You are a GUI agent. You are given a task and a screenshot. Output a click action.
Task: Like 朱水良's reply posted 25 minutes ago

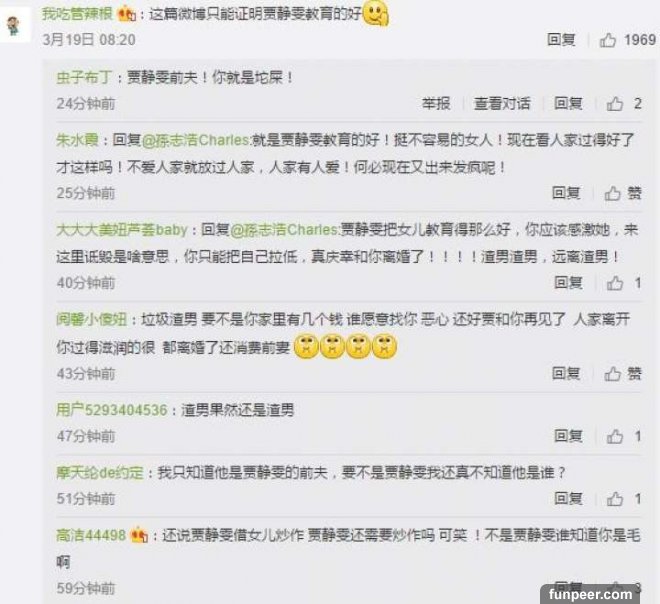click(612, 193)
